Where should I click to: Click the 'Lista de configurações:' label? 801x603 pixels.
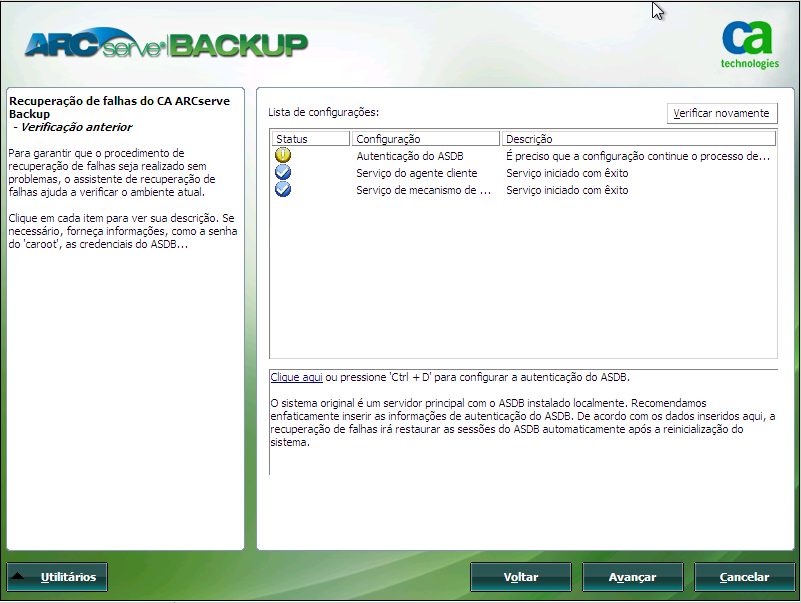click(x=323, y=112)
